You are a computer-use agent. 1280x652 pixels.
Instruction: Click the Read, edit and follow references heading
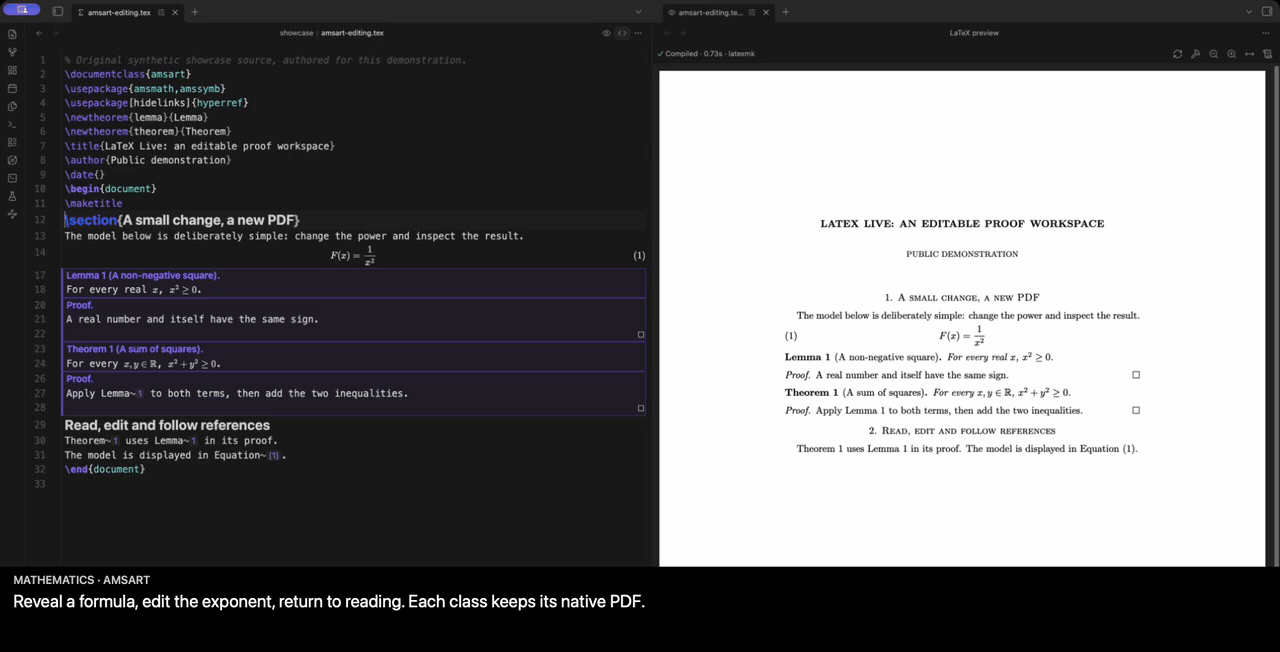pyautogui.click(x=167, y=425)
